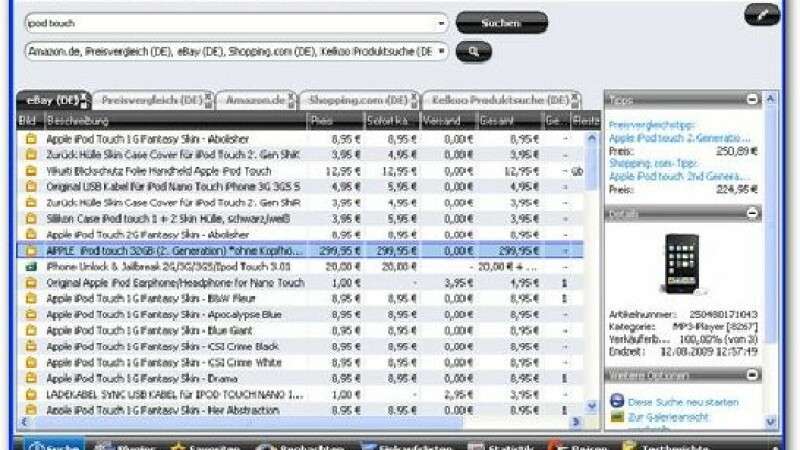
Task: Select row iPhone Unlock & Jailbreak
Action: tap(301, 266)
